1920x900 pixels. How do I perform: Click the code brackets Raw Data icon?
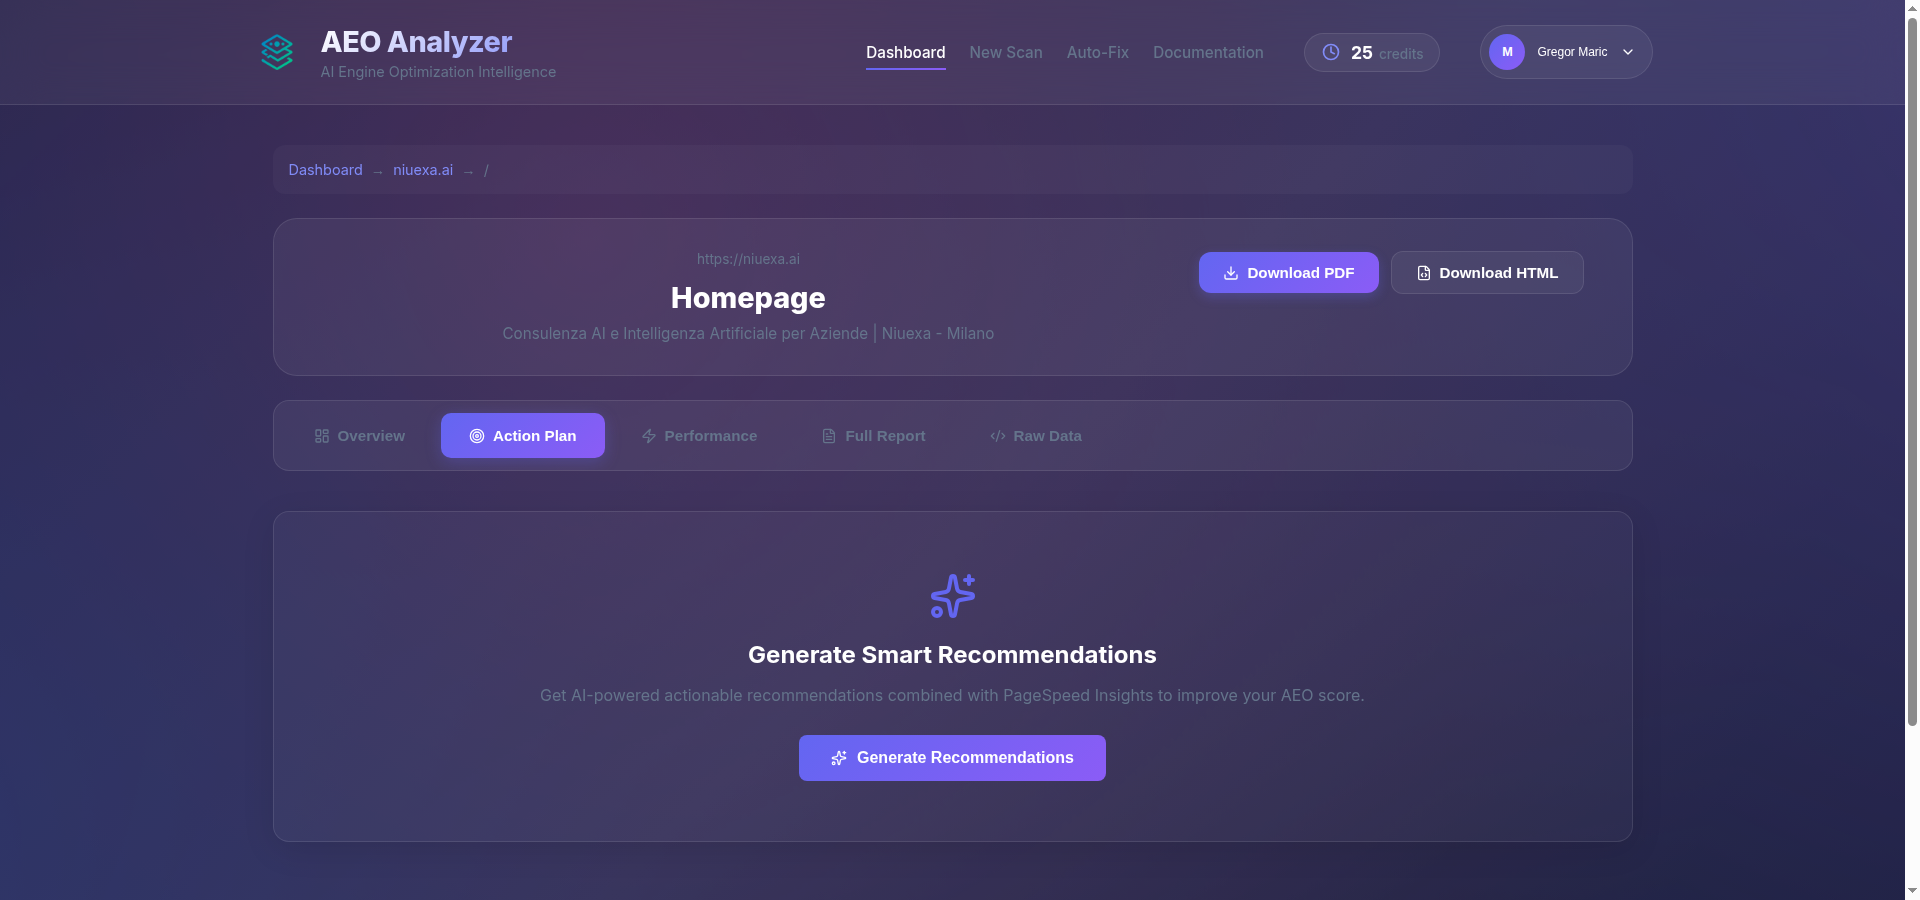[997, 436]
